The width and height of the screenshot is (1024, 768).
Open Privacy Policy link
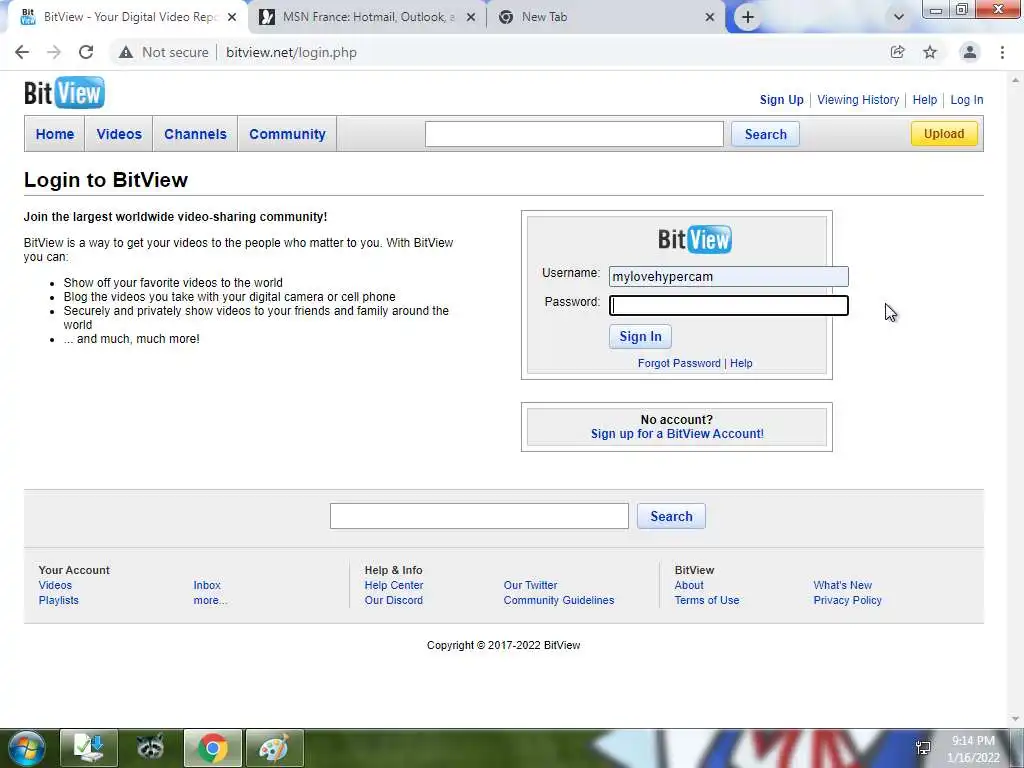pyautogui.click(x=847, y=600)
